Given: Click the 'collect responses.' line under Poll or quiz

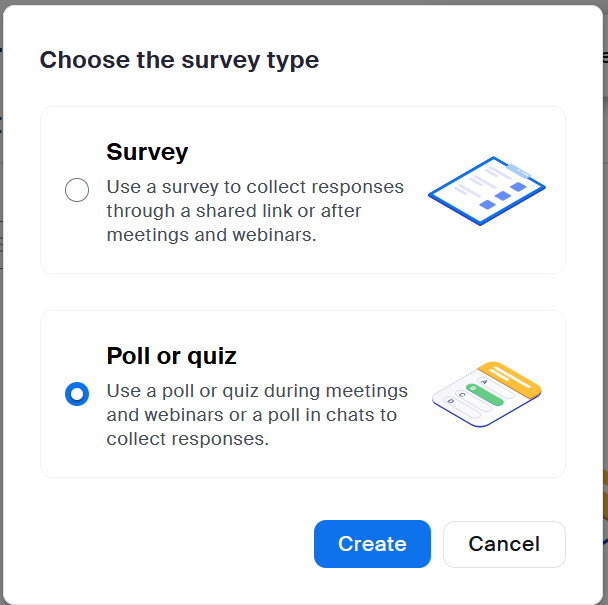Looking at the screenshot, I should [x=187, y=439].
